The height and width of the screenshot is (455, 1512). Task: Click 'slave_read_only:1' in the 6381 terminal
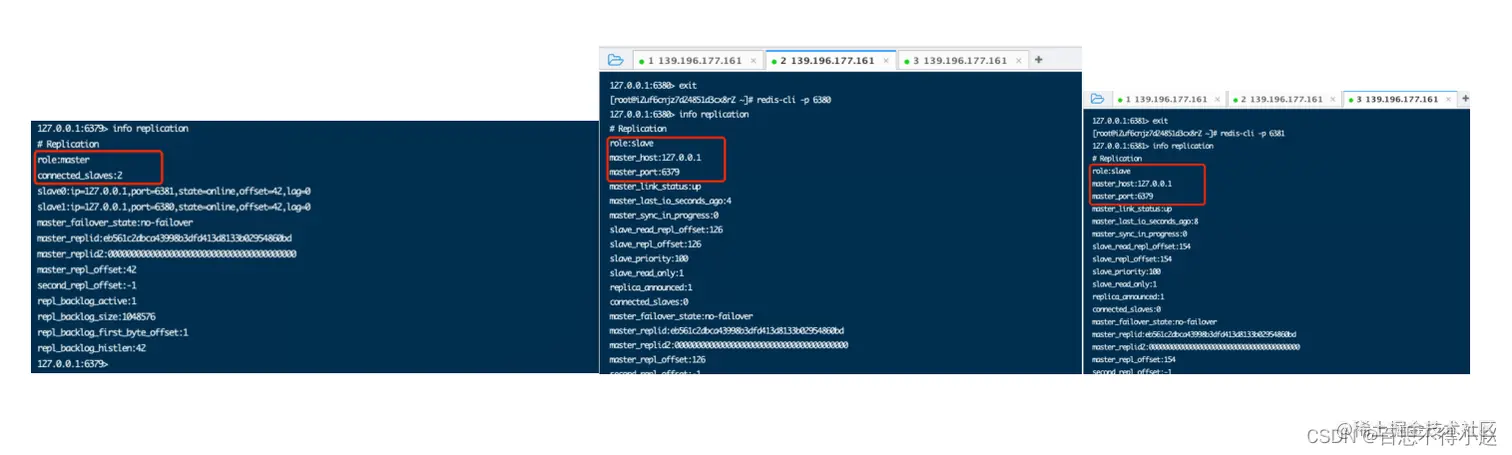pos(1126,284)
